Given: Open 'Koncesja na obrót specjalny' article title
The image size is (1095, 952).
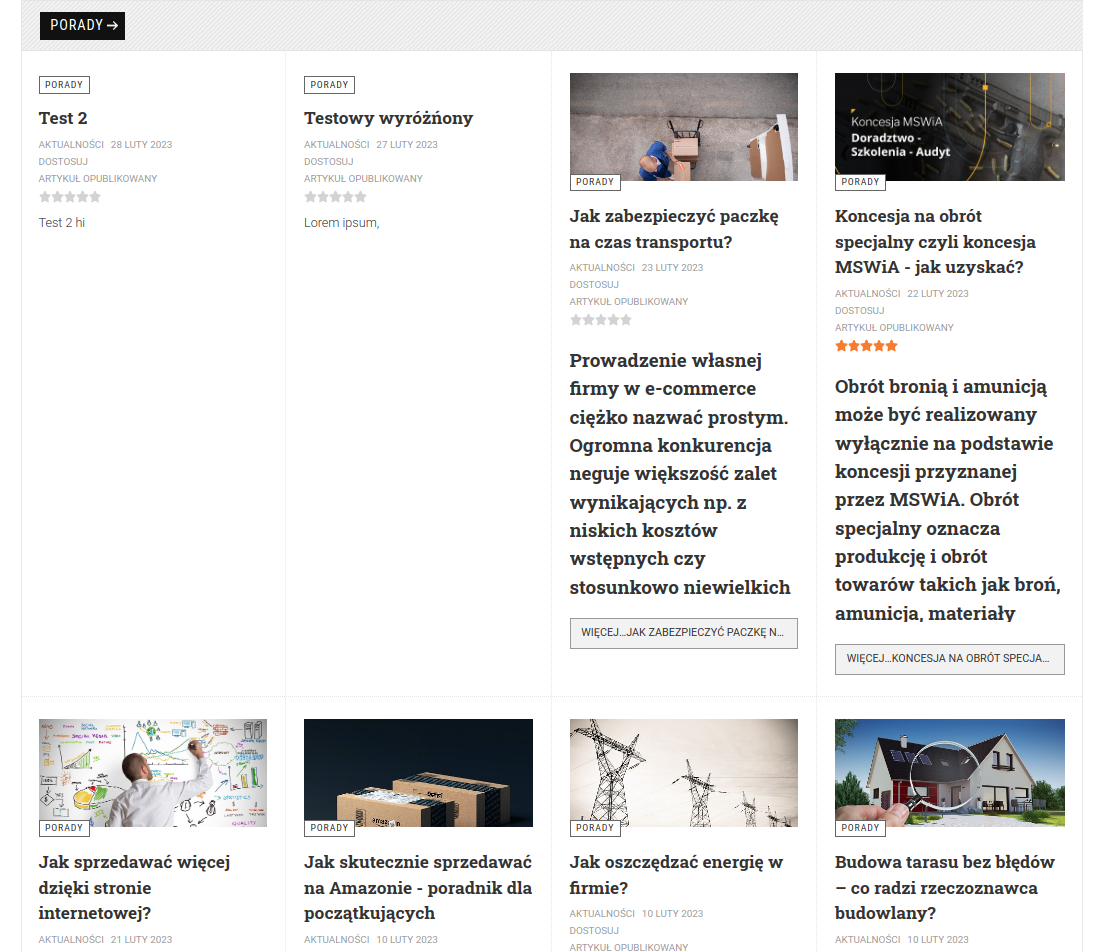Looking at the screenshot, I should [x=935, y=242].
